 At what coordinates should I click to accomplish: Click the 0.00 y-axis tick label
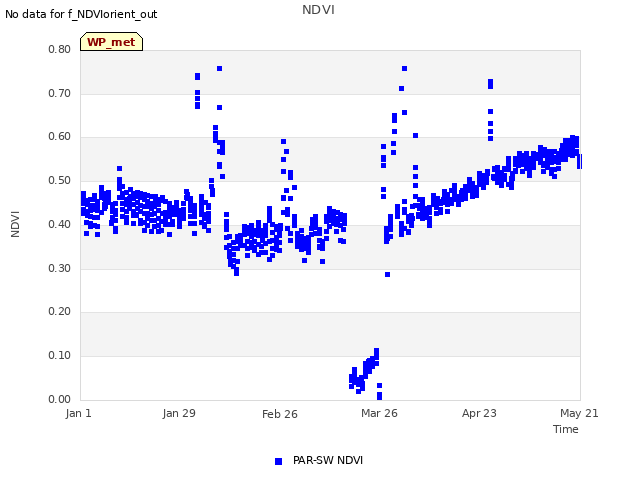60,400
